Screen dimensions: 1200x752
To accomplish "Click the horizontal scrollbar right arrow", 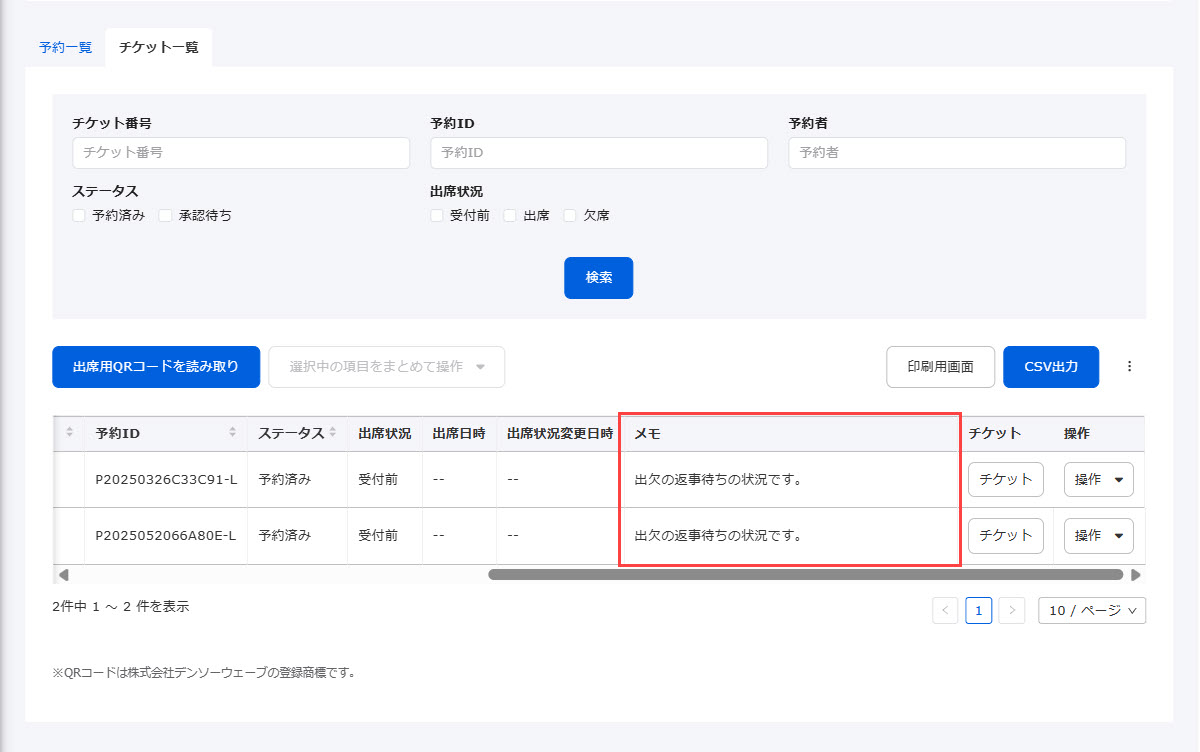I will 1135,575.
